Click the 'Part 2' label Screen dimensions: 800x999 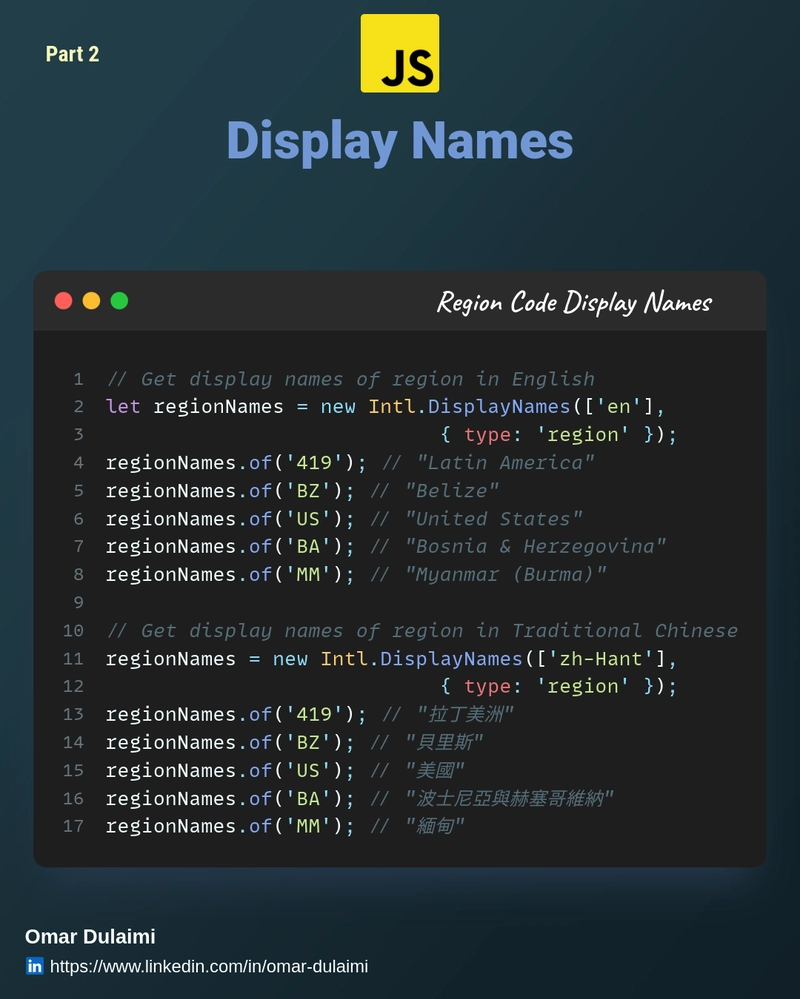[x=72, y=54]
